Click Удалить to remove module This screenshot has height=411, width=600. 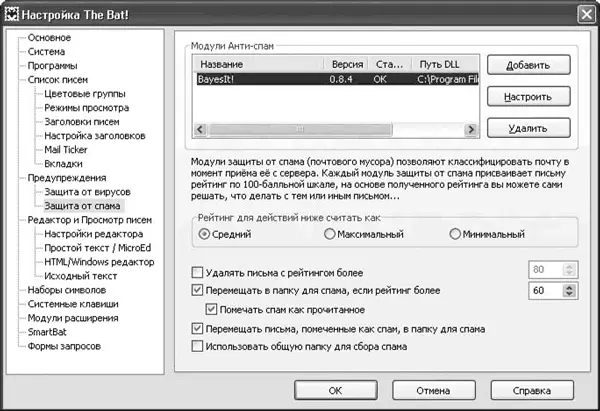pyautogui.click(x=528, y=128)
